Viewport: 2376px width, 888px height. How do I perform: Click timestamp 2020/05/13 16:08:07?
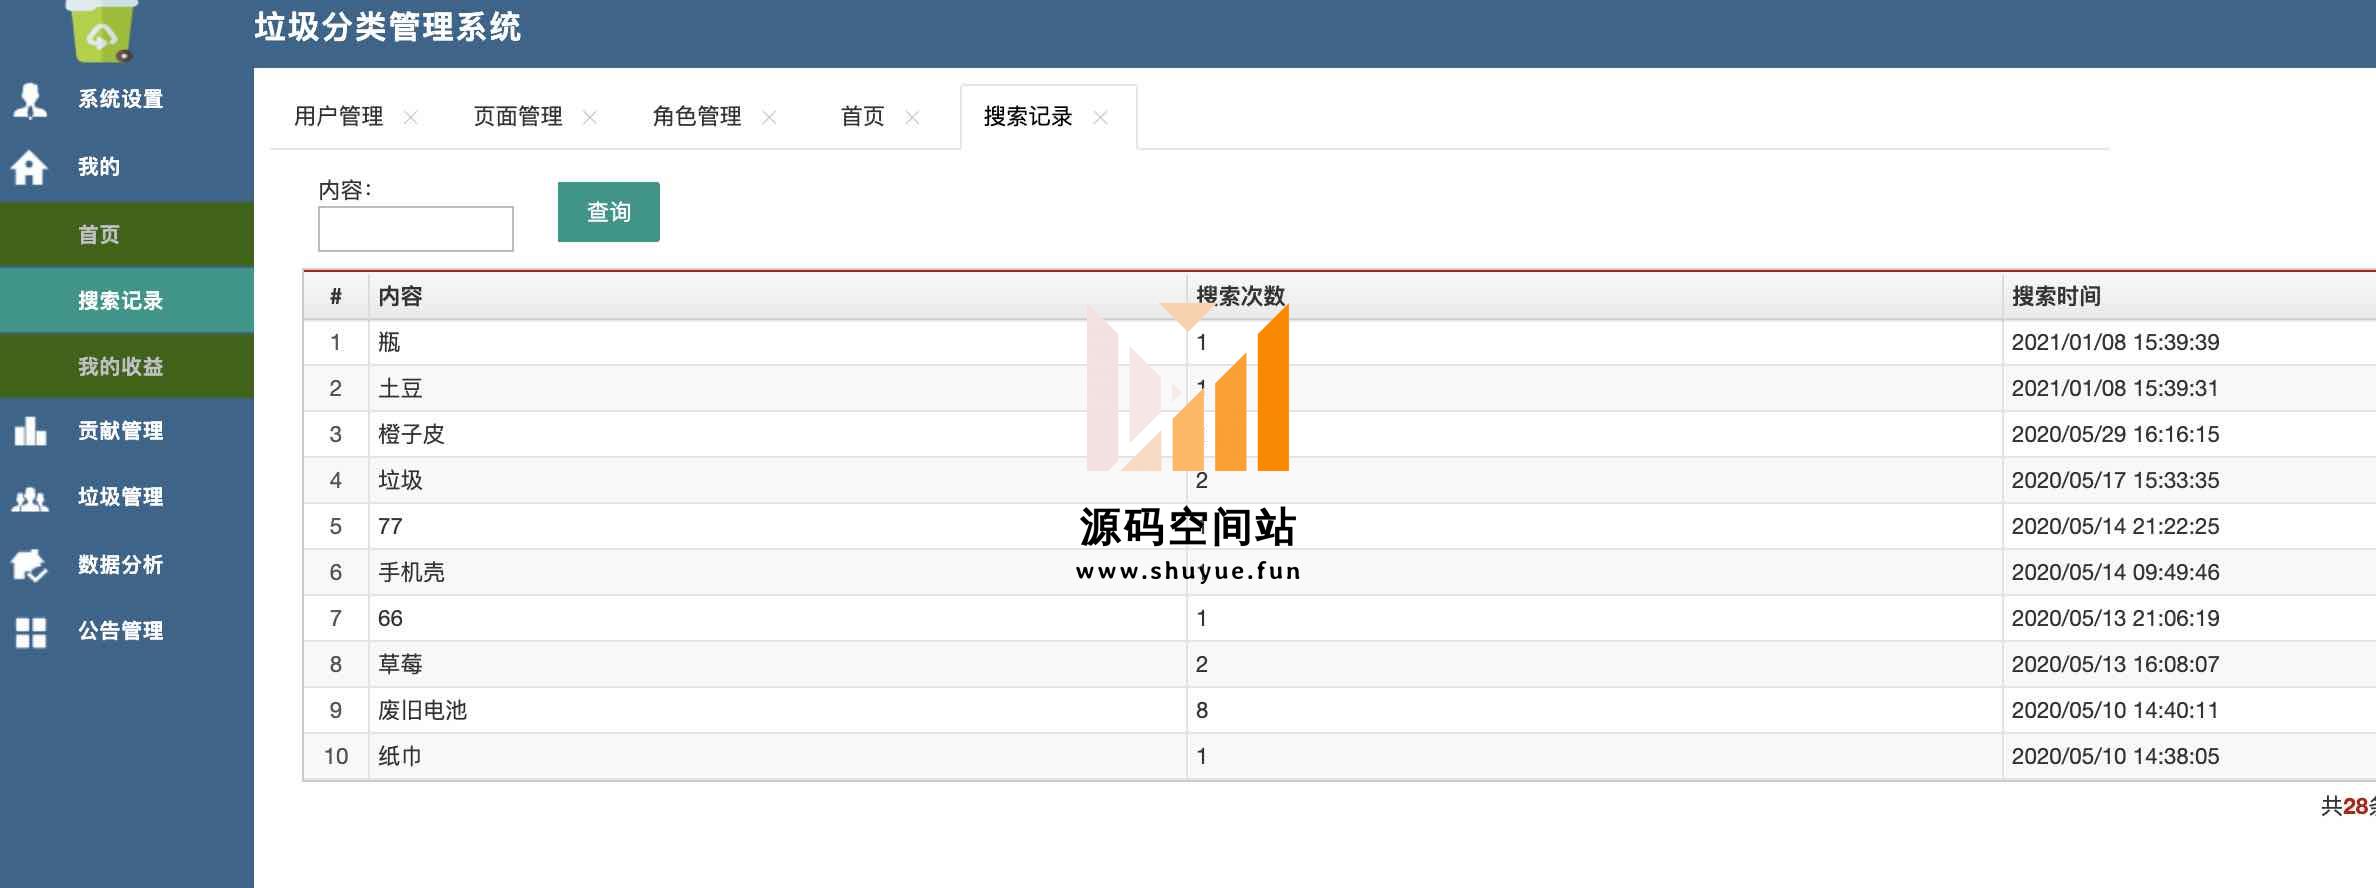(x=2115, y=665)
